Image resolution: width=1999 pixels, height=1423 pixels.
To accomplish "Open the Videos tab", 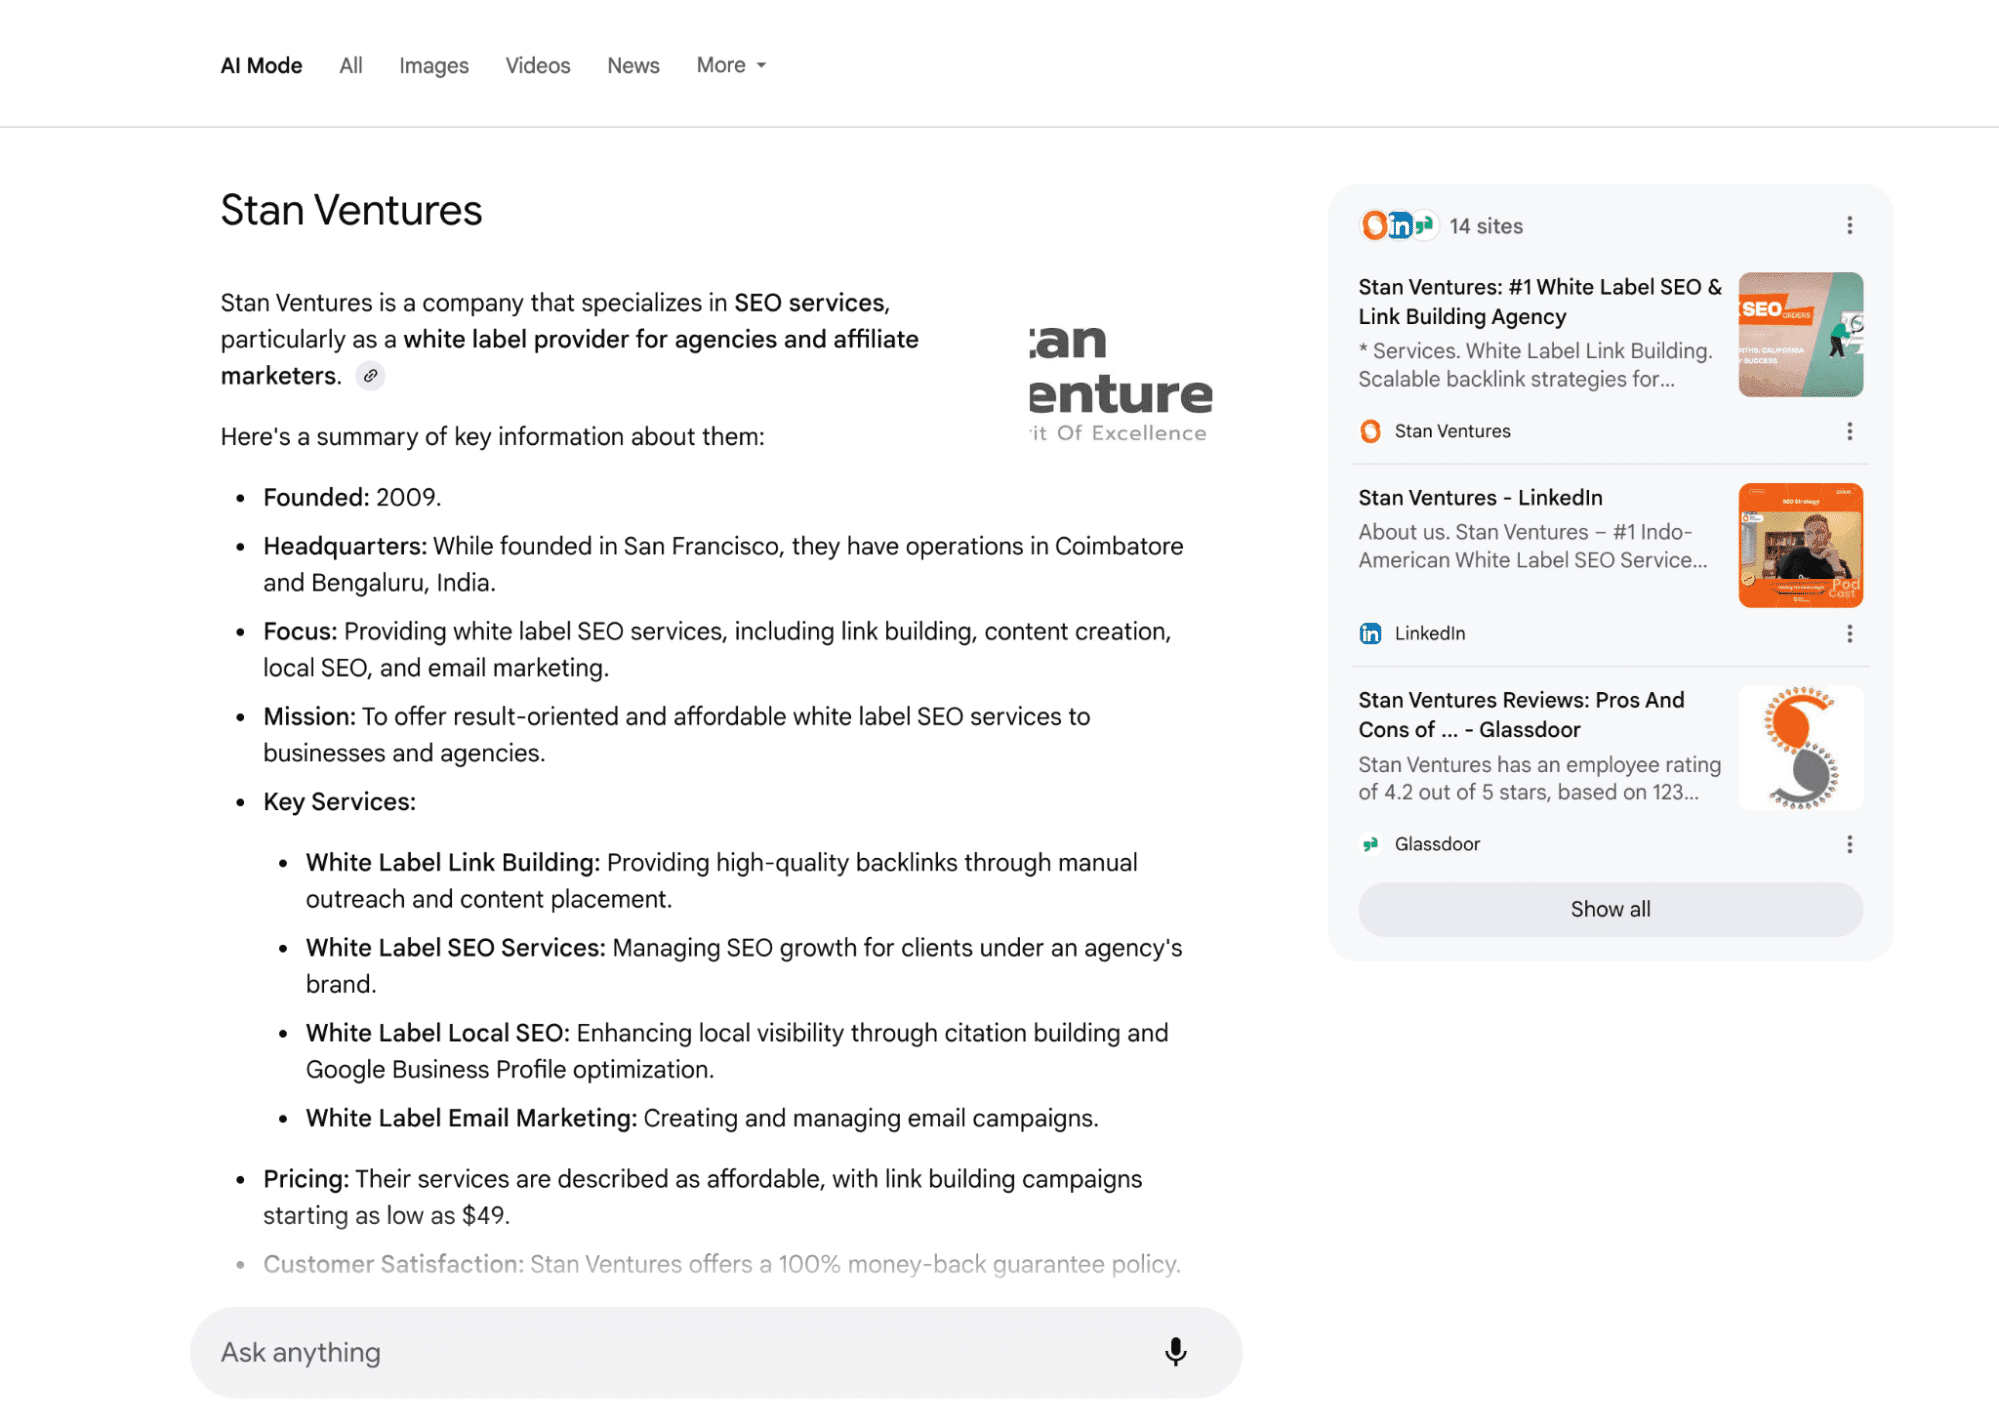I will (537, 65).
